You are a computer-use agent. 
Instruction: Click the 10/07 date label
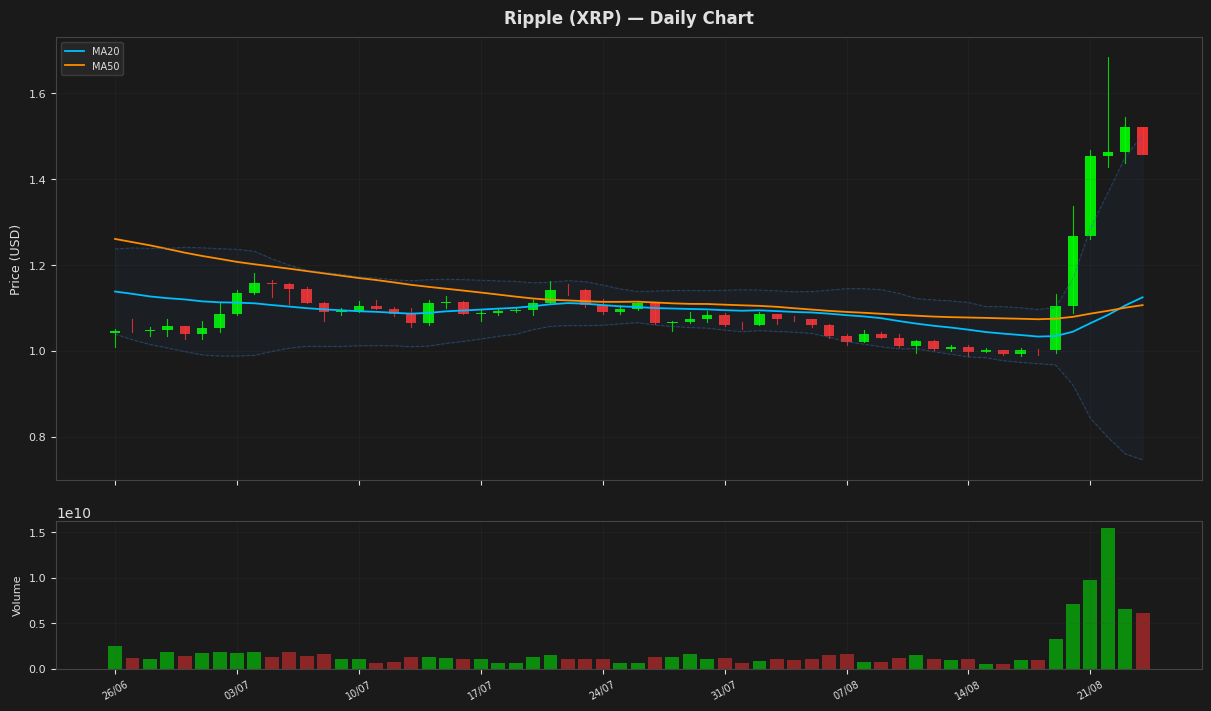click(x=359, y=690)
